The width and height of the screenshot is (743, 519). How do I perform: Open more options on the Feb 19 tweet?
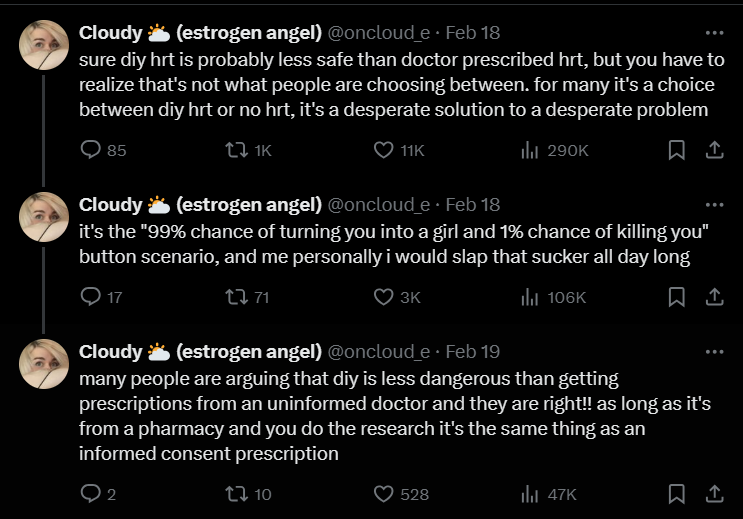pyautogui.click(x=714, y=352)
